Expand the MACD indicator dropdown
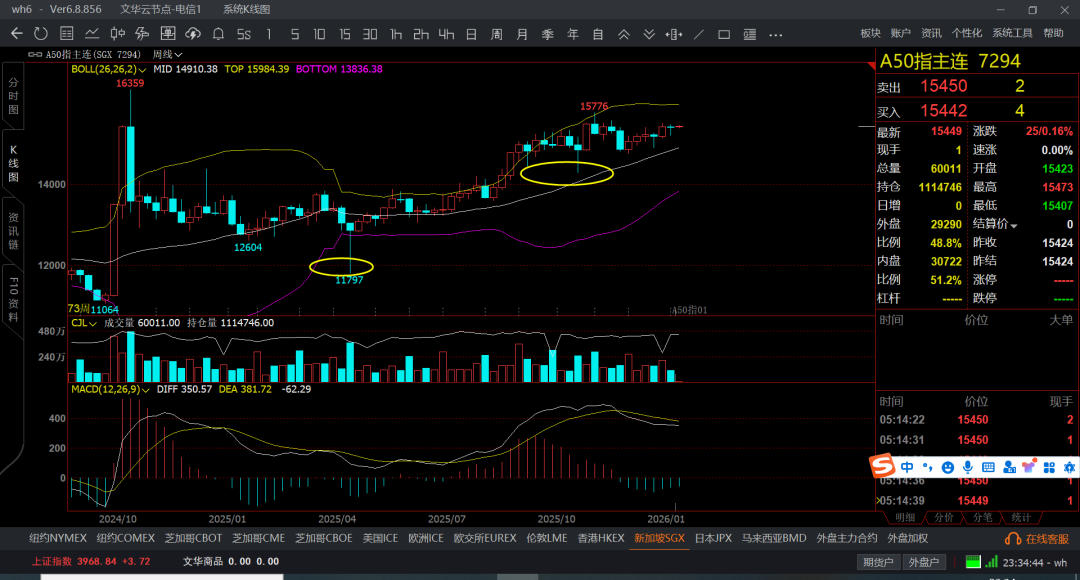This screenshot has width=1080, height=580. 145,390
